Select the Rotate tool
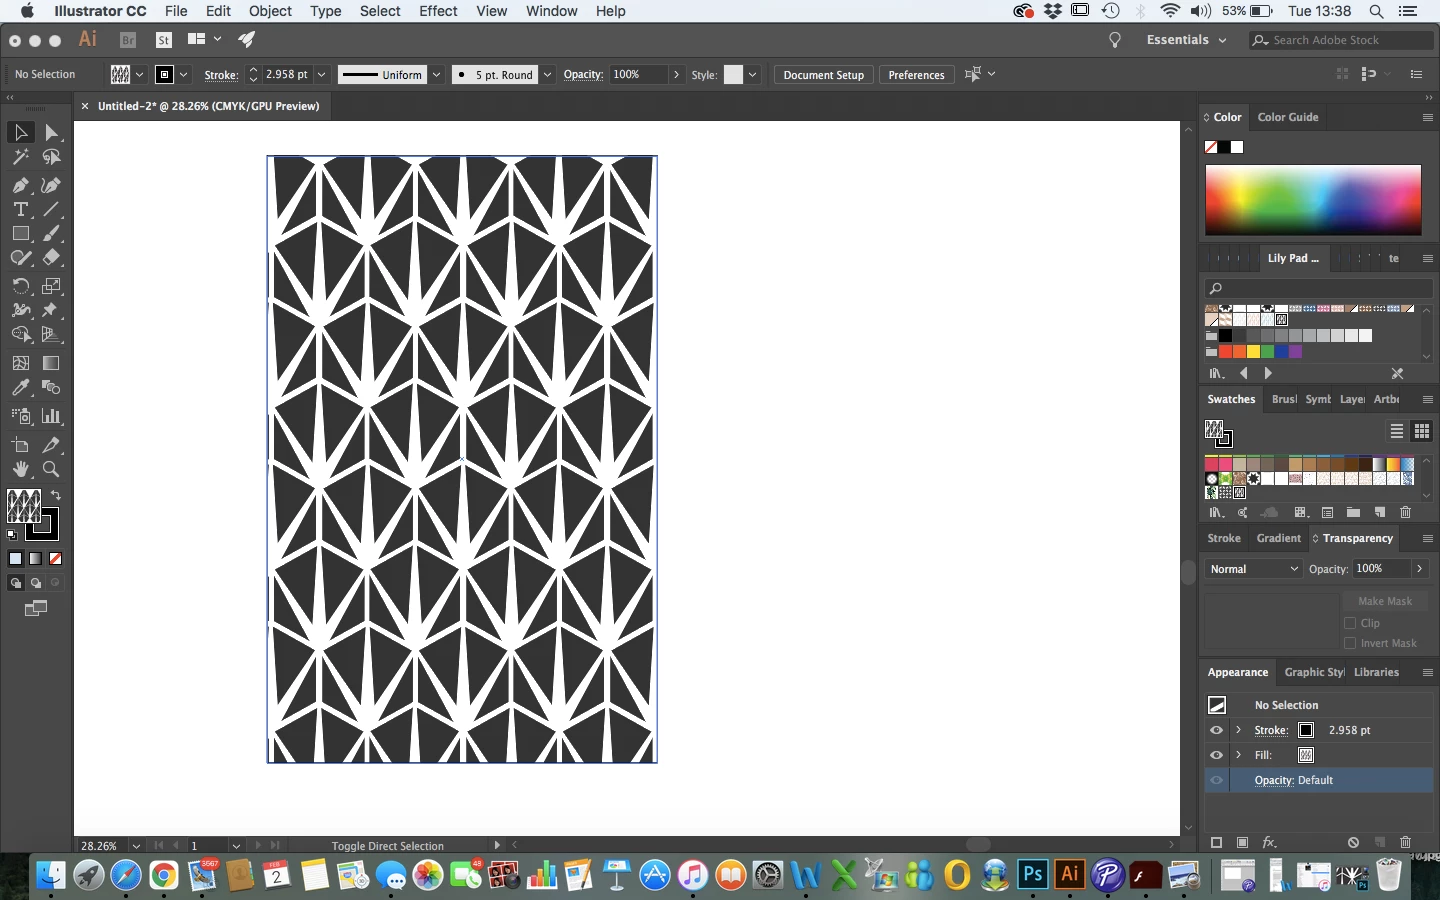 point(20,286)
